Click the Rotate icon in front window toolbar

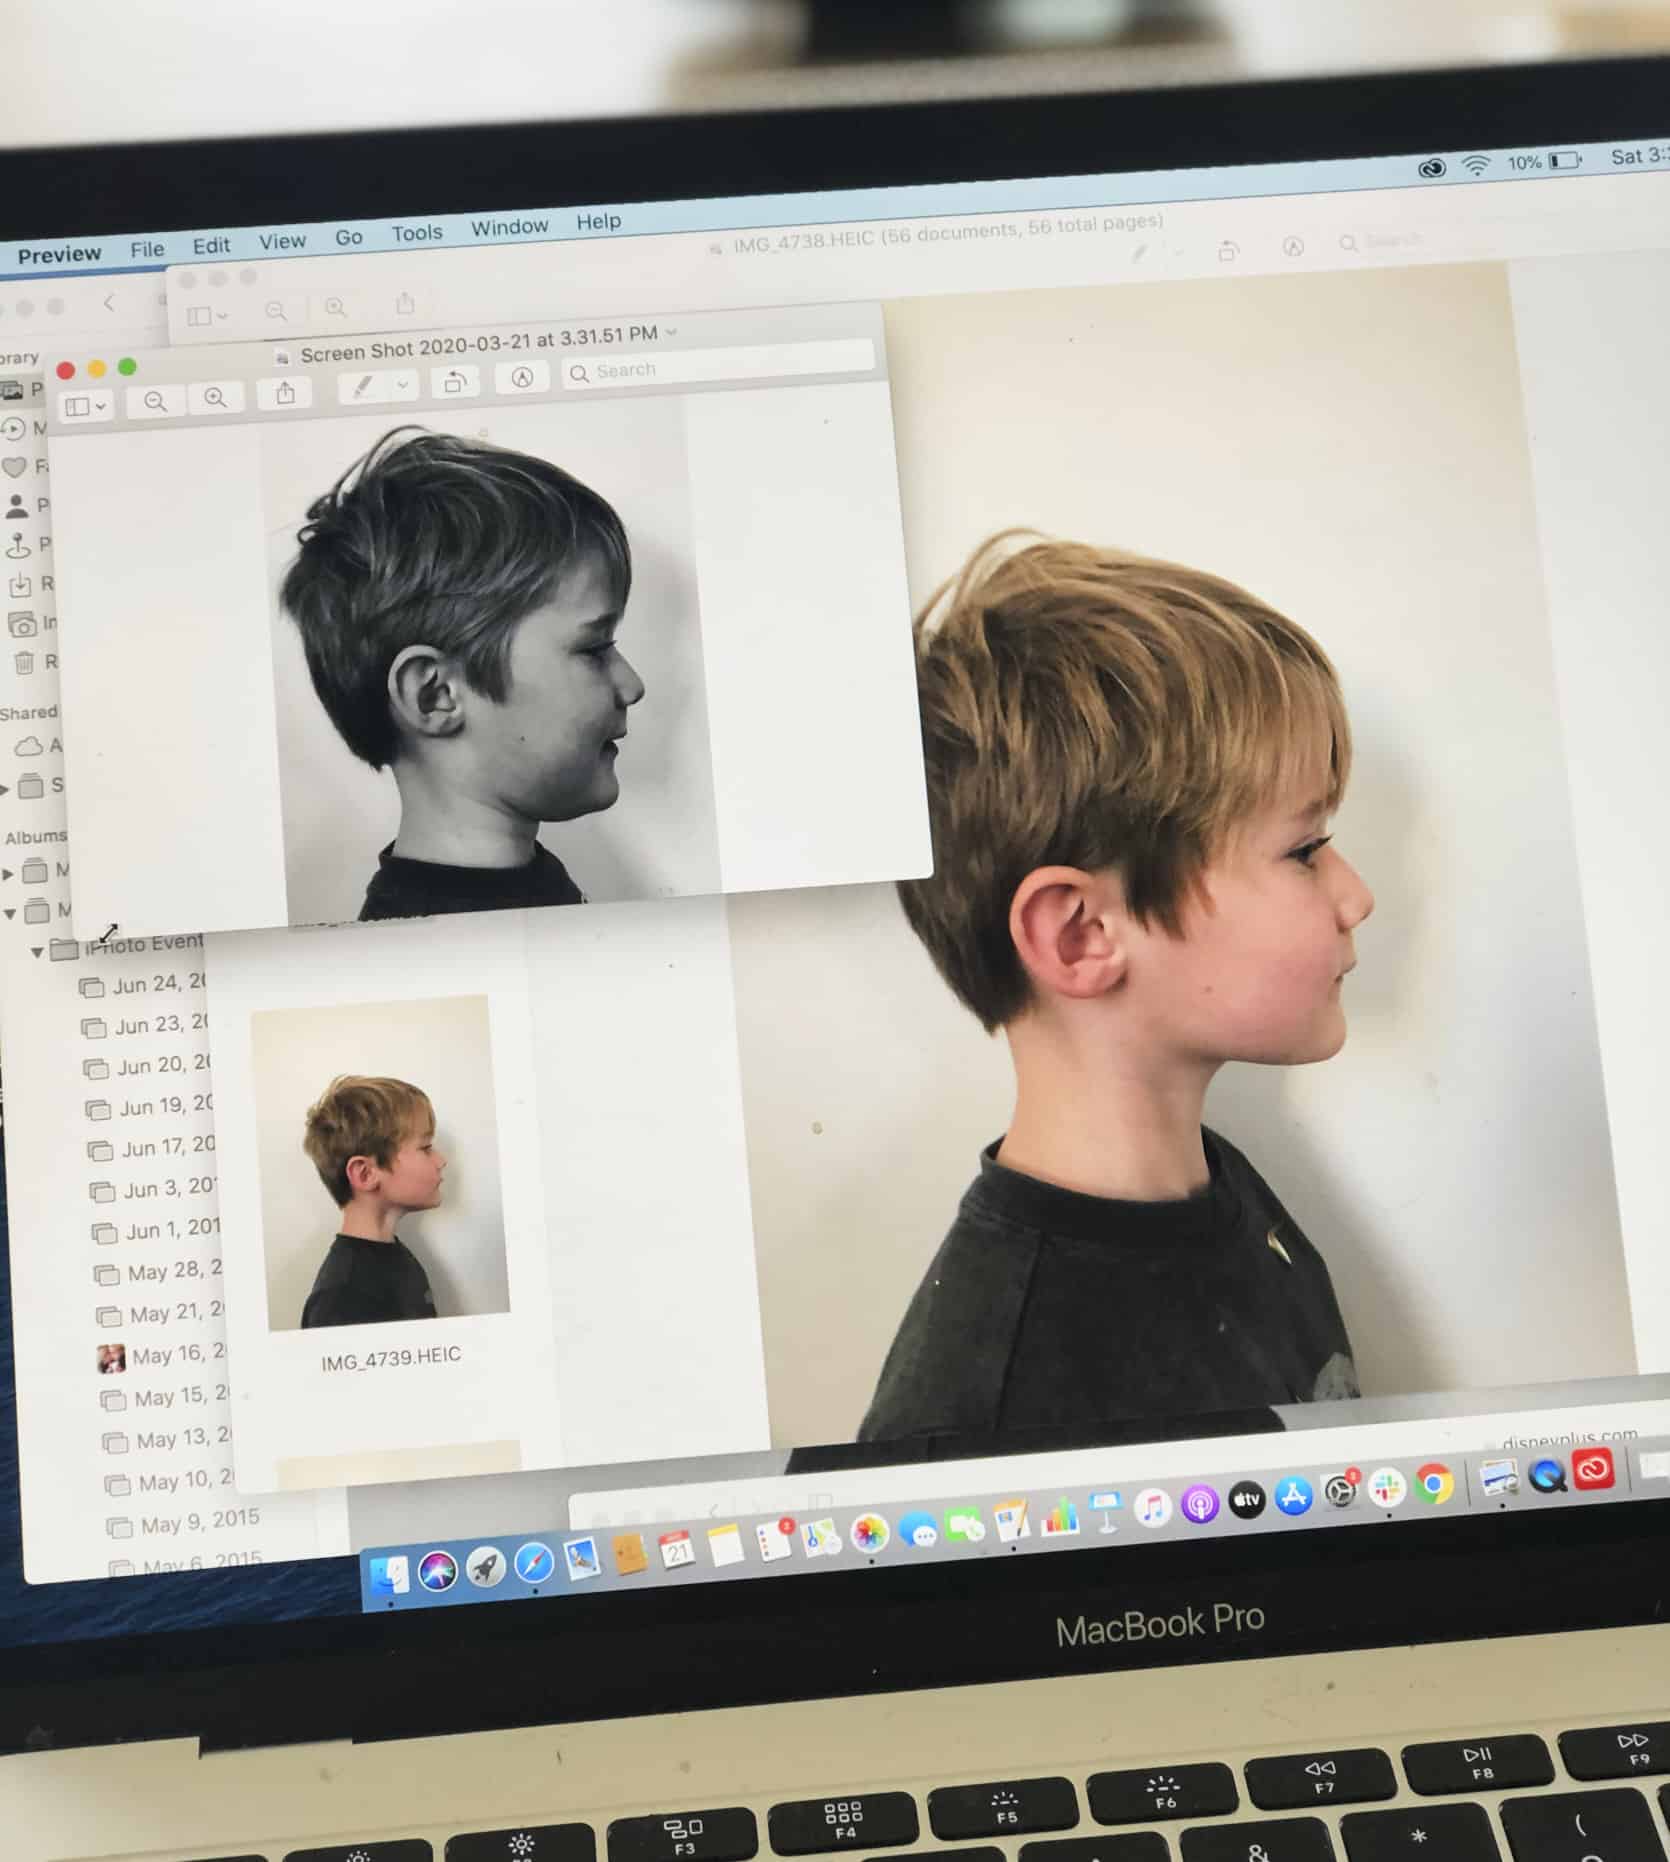pyautogui.click(x=456, y=381)
